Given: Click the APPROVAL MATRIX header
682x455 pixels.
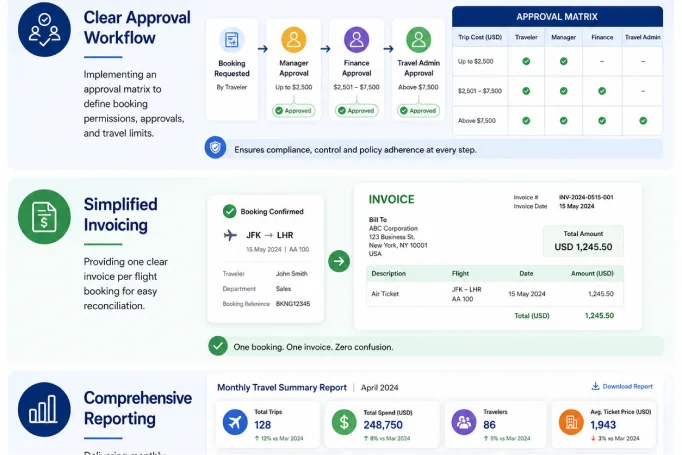Looking at the screenshot, I should tap(557, 17).
